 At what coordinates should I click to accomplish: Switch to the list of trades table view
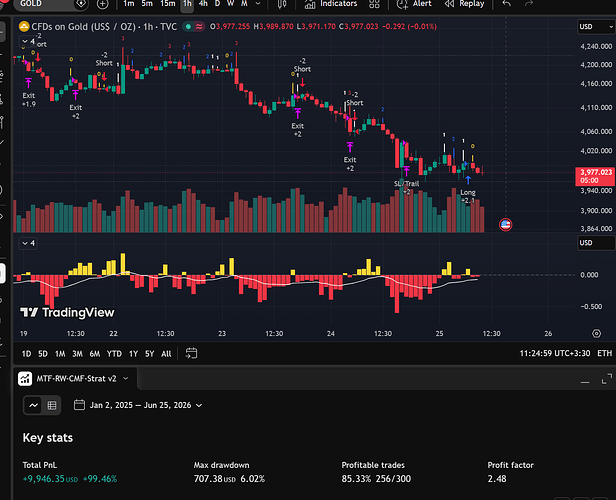pos(52,405)
